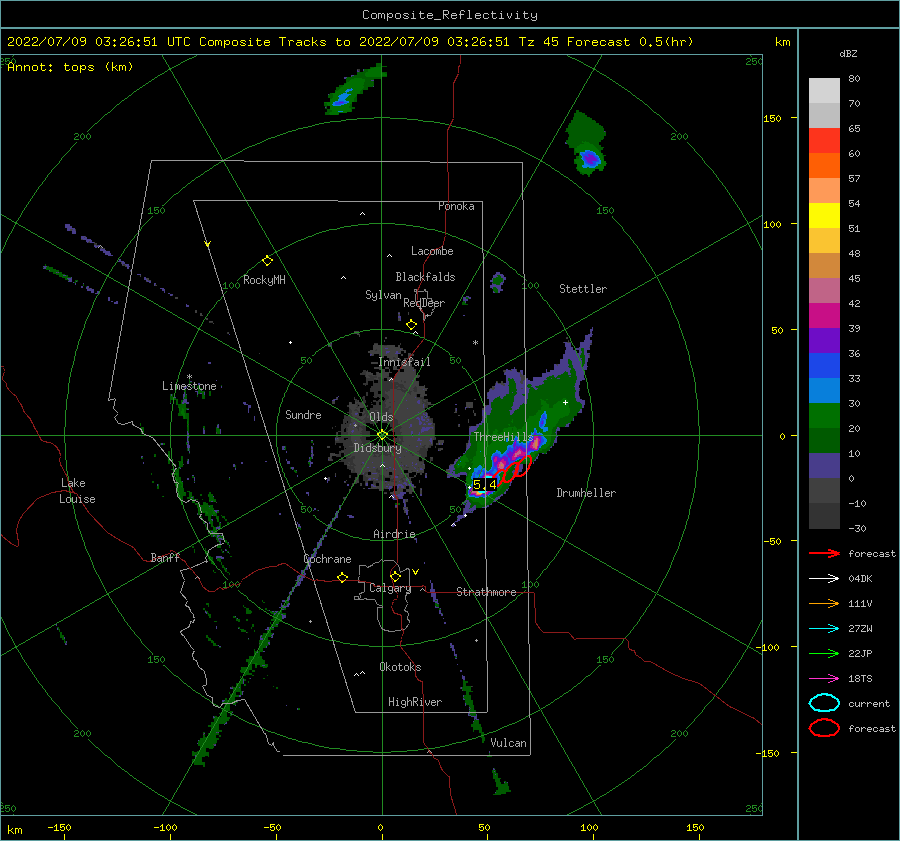Click the small echo west of Stettler
This screenshot has height=841, width=900.
click(498, 282)
